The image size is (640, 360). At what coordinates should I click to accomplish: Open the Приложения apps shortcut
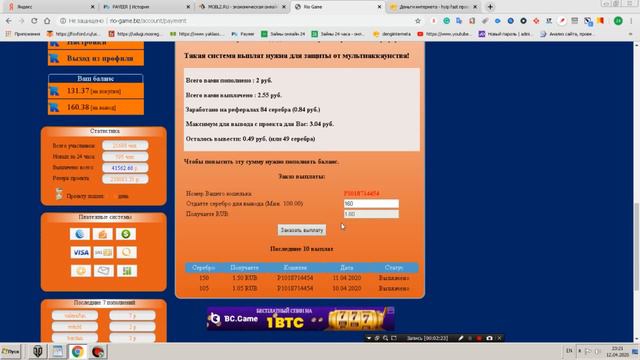coord(23,34)
